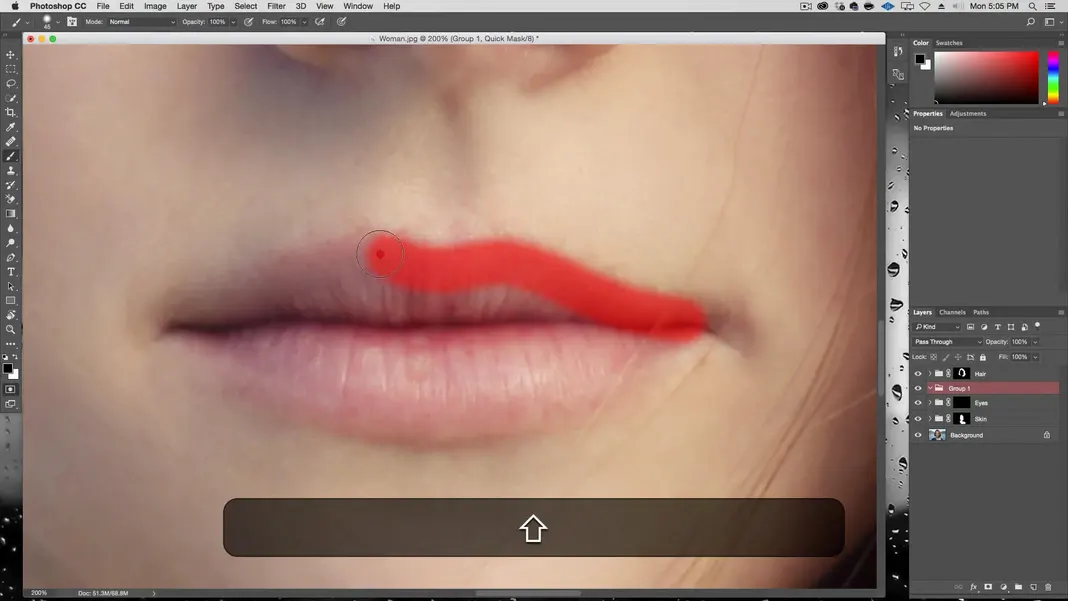Select the History Brush tool

click(10, 185)
